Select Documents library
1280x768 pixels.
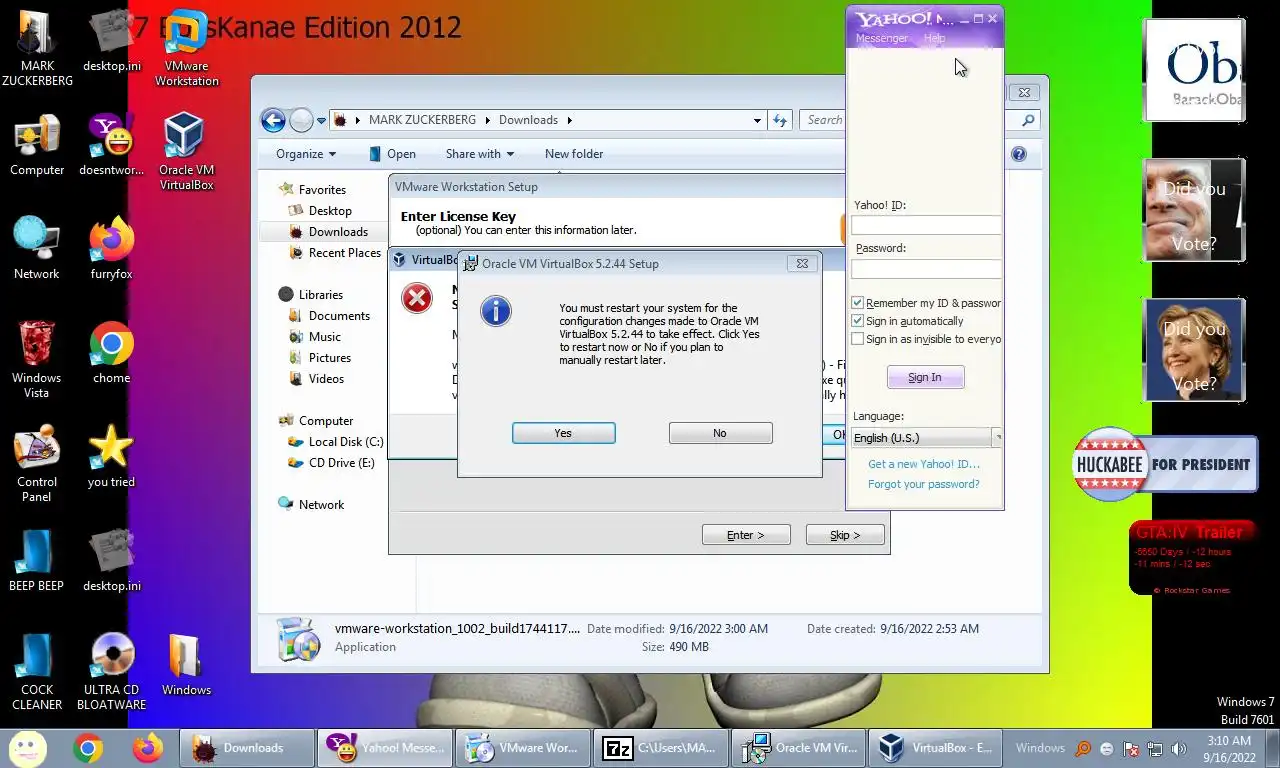click(x=339, y=316)
